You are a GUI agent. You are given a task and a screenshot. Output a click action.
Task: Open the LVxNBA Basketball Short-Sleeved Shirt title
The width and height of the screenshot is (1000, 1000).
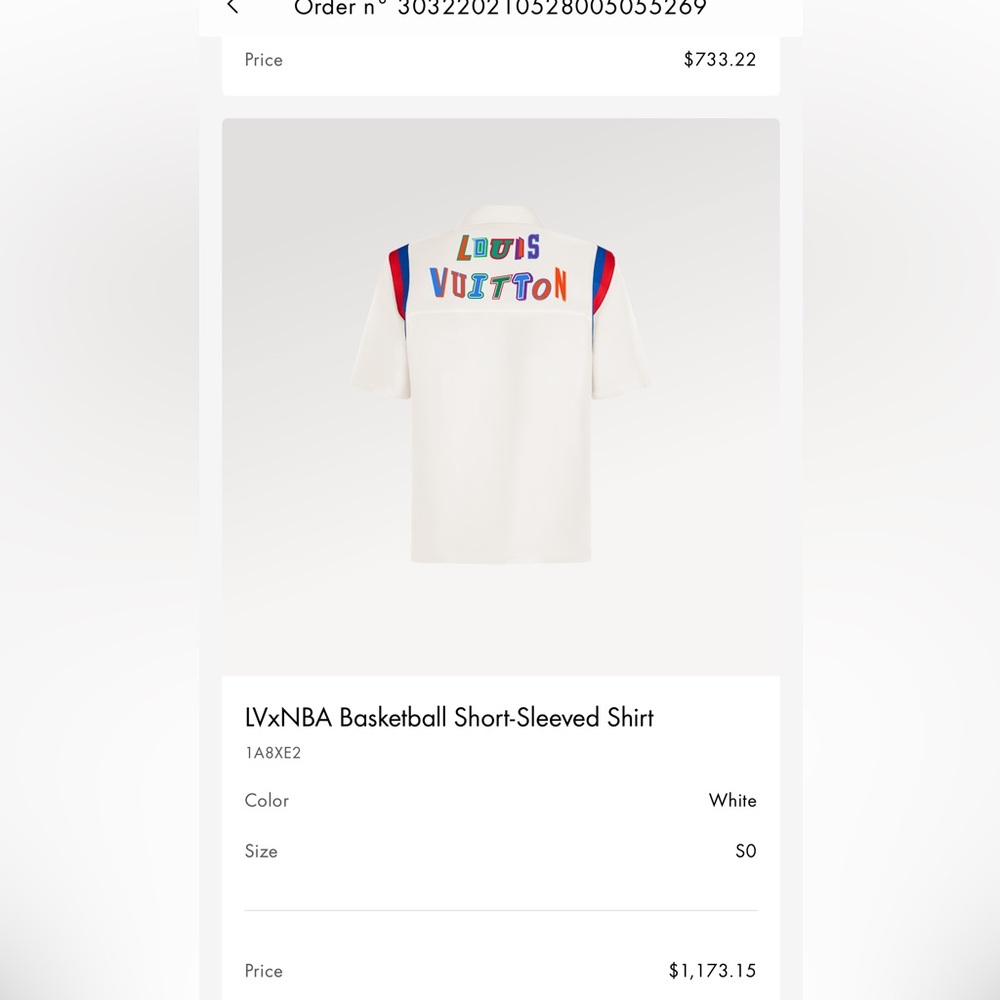pos(449,717)
